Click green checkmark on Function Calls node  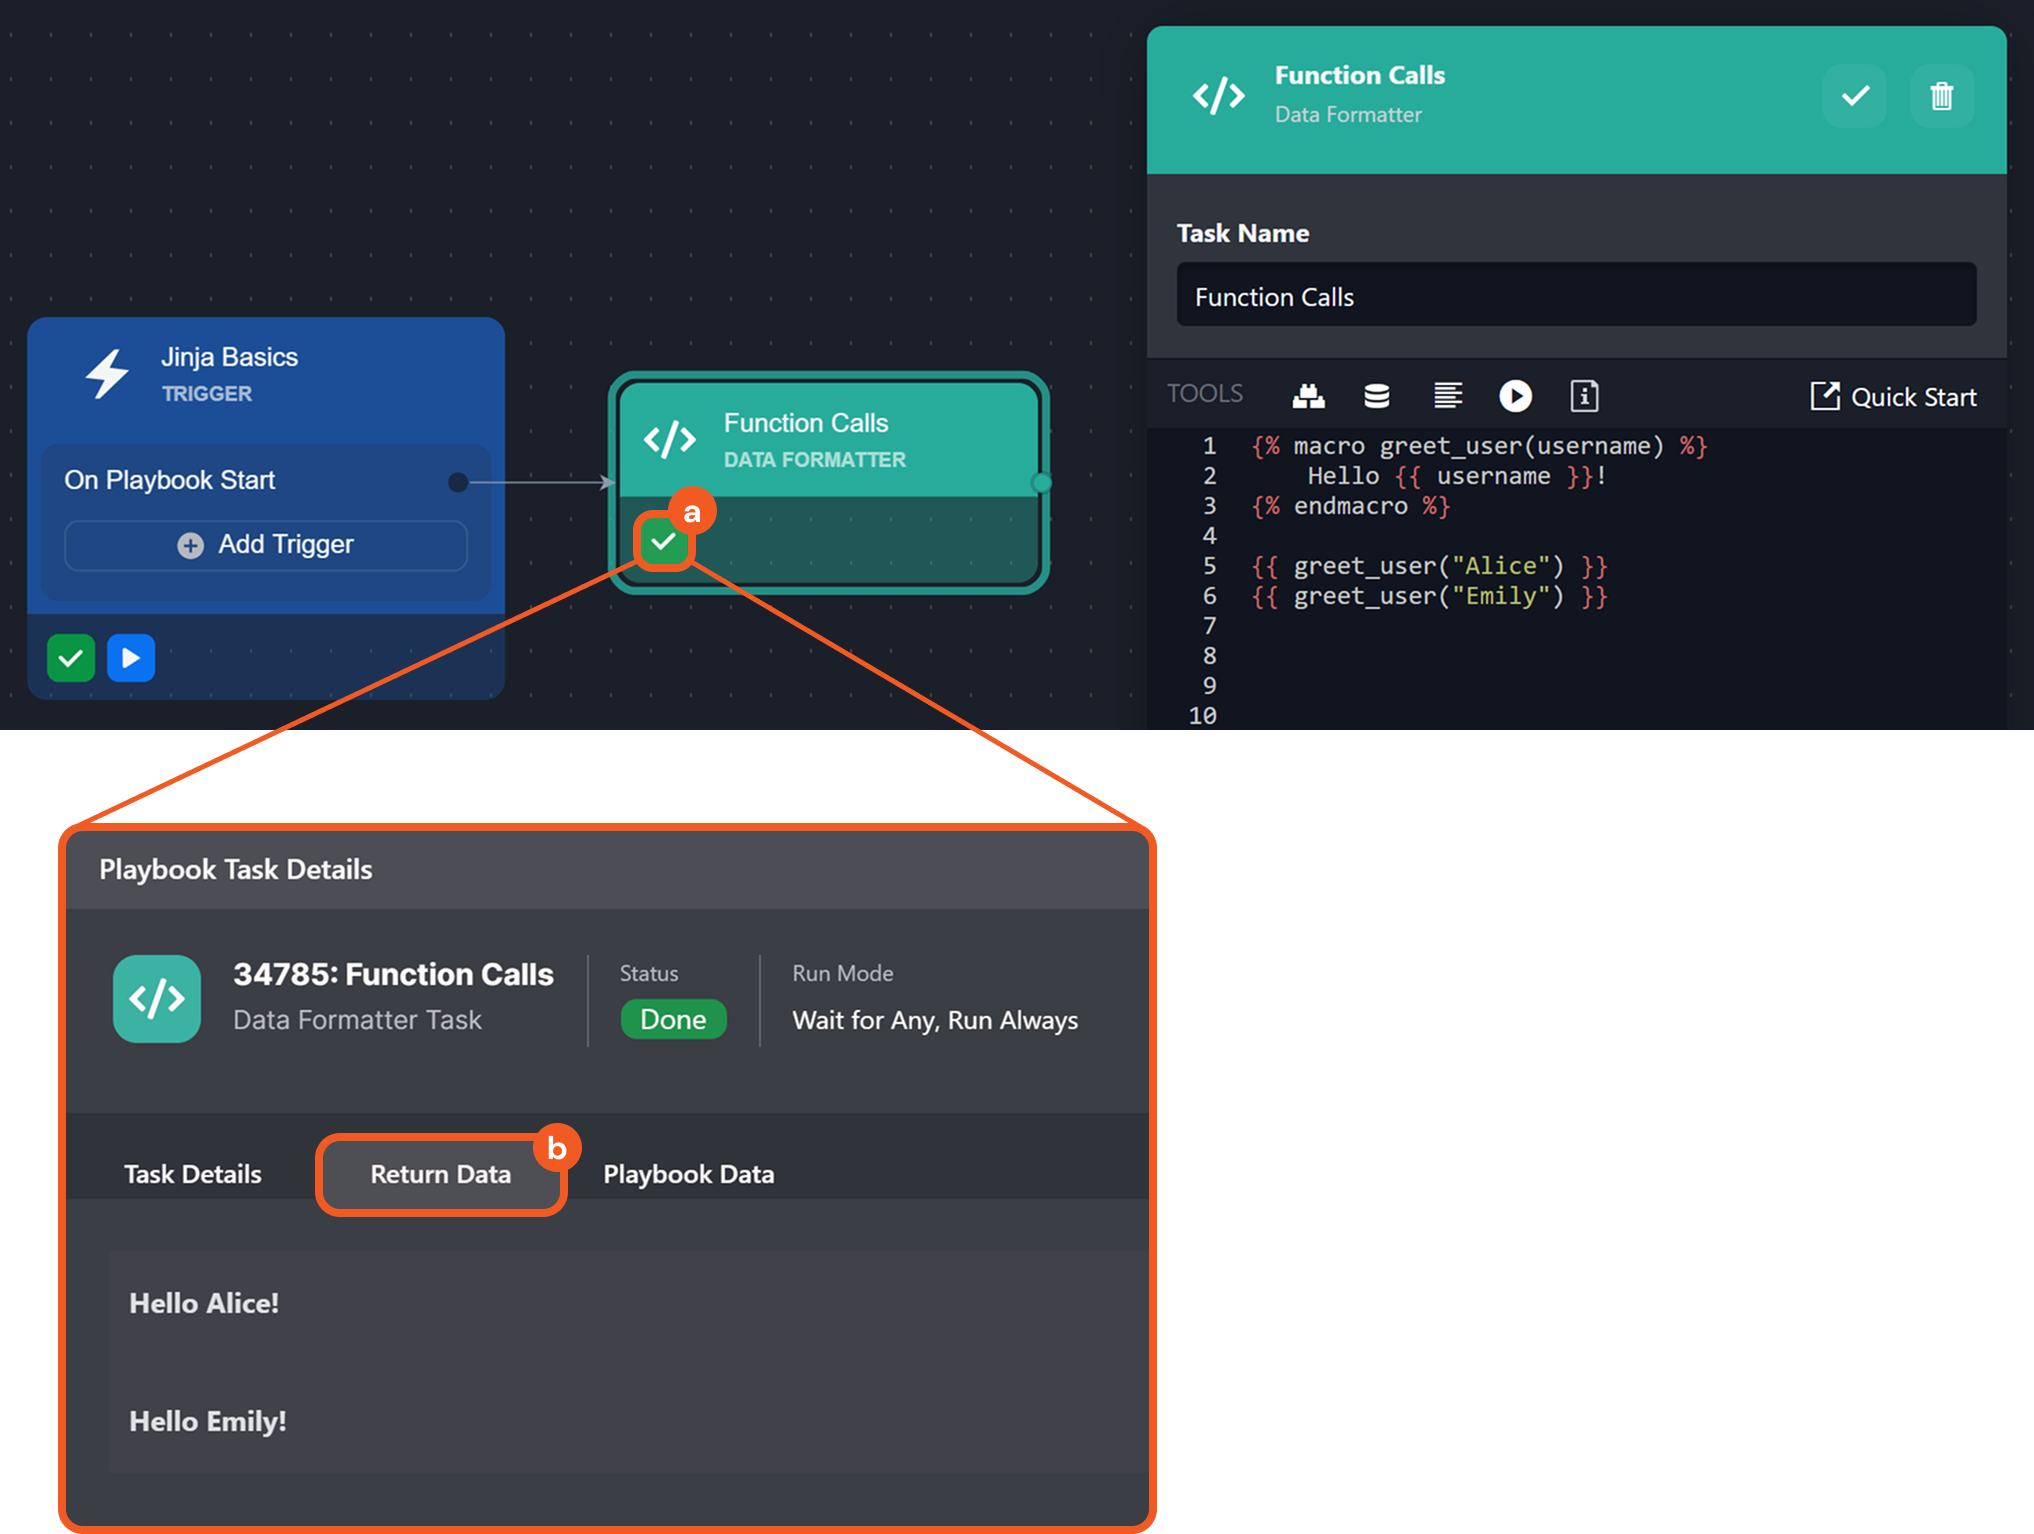[x=663, y=542]
